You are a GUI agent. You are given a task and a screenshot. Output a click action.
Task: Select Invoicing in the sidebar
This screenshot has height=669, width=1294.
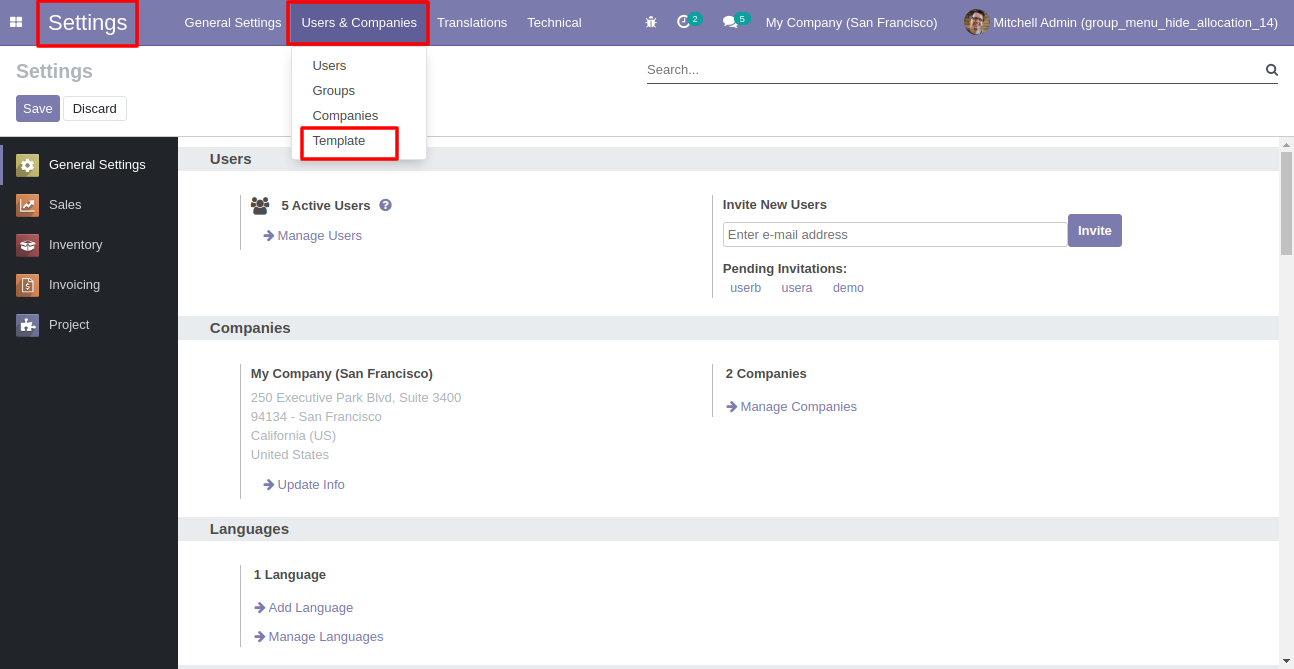(x=89, y=285)
